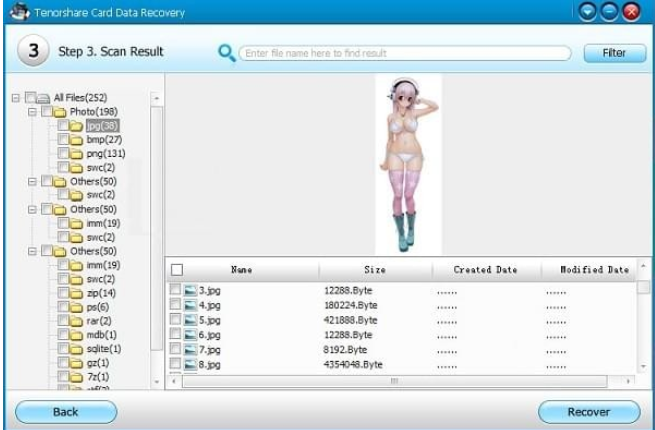Click the folder icon of mdb(1)
Image resolution: width=655 pixels, height=430 pixels.
click(76, 335)
